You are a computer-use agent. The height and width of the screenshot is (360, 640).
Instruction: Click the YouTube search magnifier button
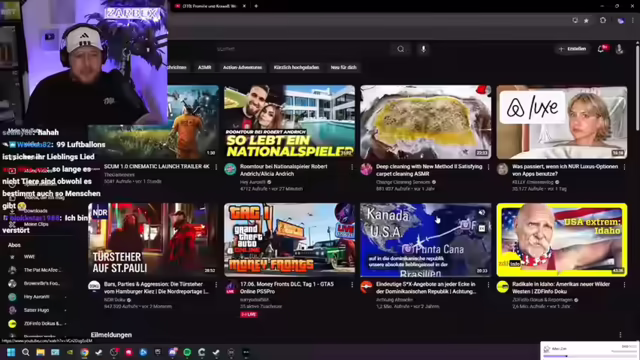(x=400, y=49)
